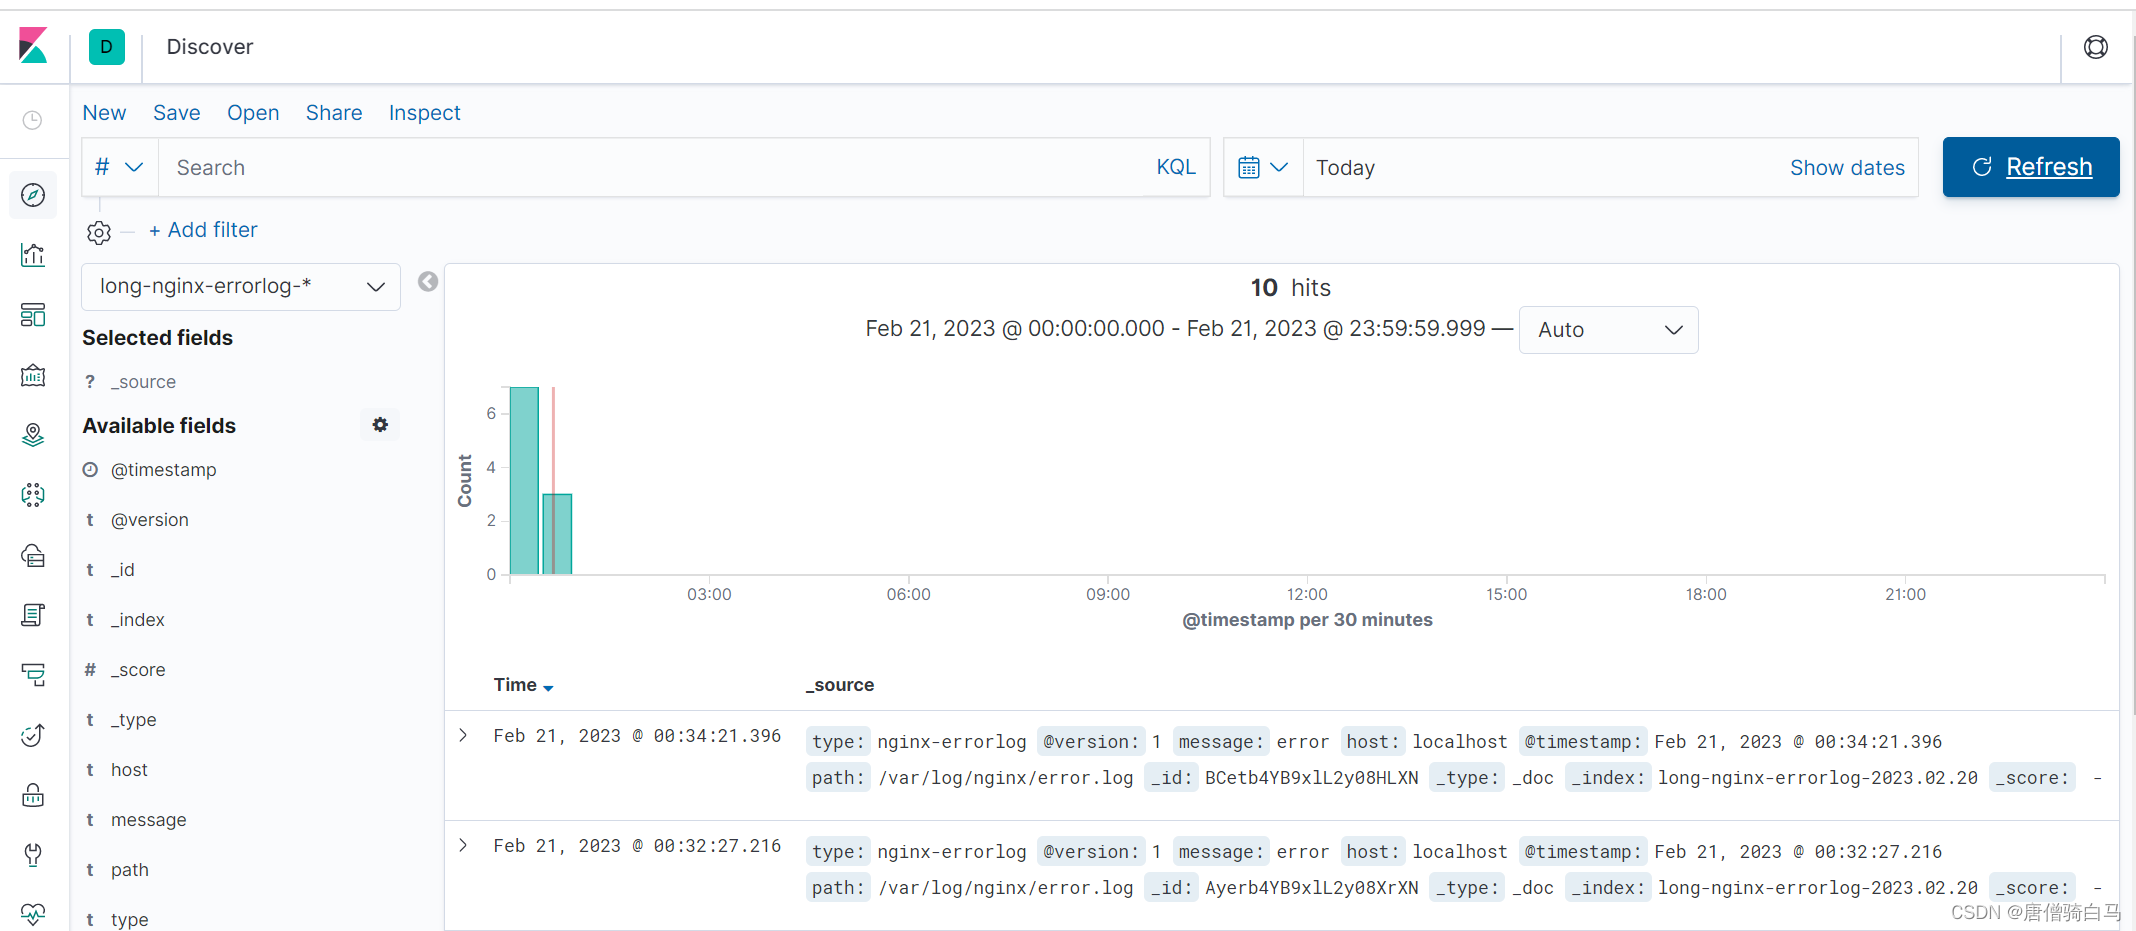Toggle sort order on the Time column
This screenshot has width=2136, height=931.
(x=522, y=685)
